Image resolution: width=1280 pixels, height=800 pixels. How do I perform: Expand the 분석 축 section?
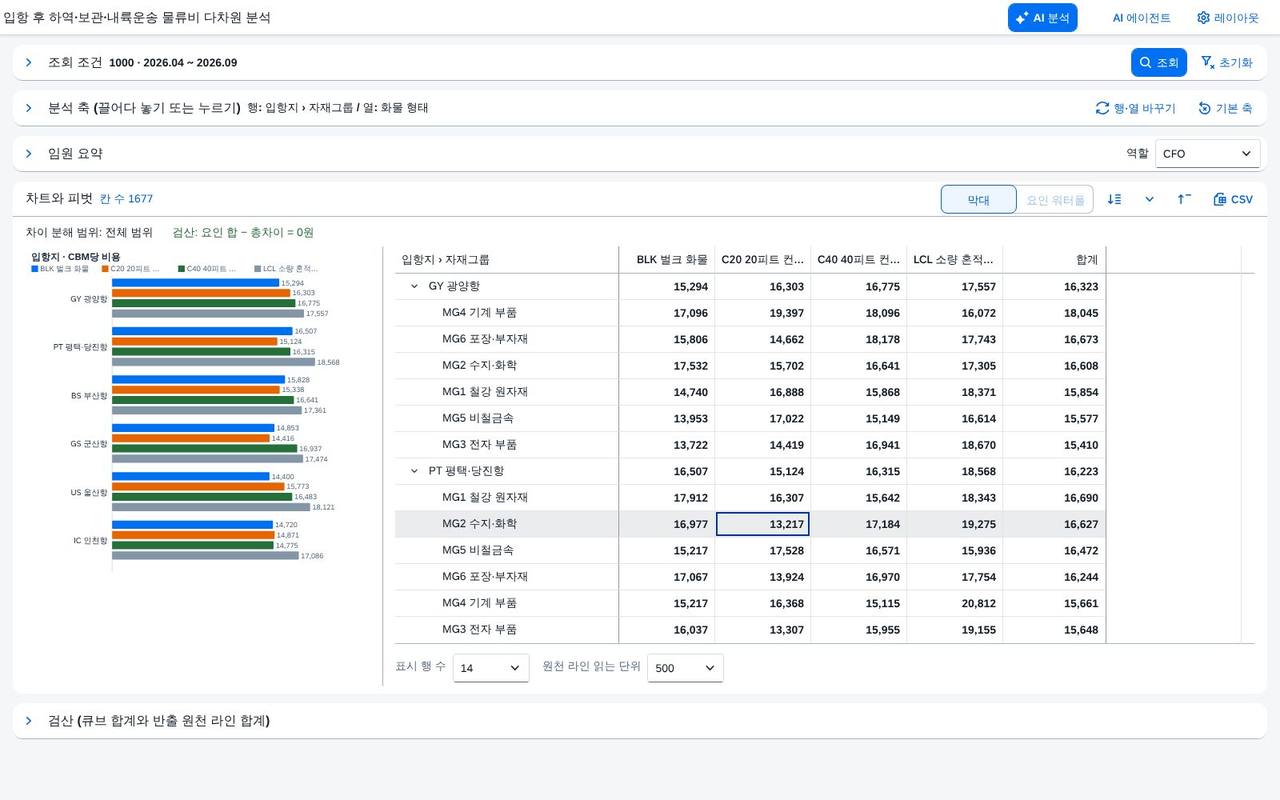[x=29, y=108]
